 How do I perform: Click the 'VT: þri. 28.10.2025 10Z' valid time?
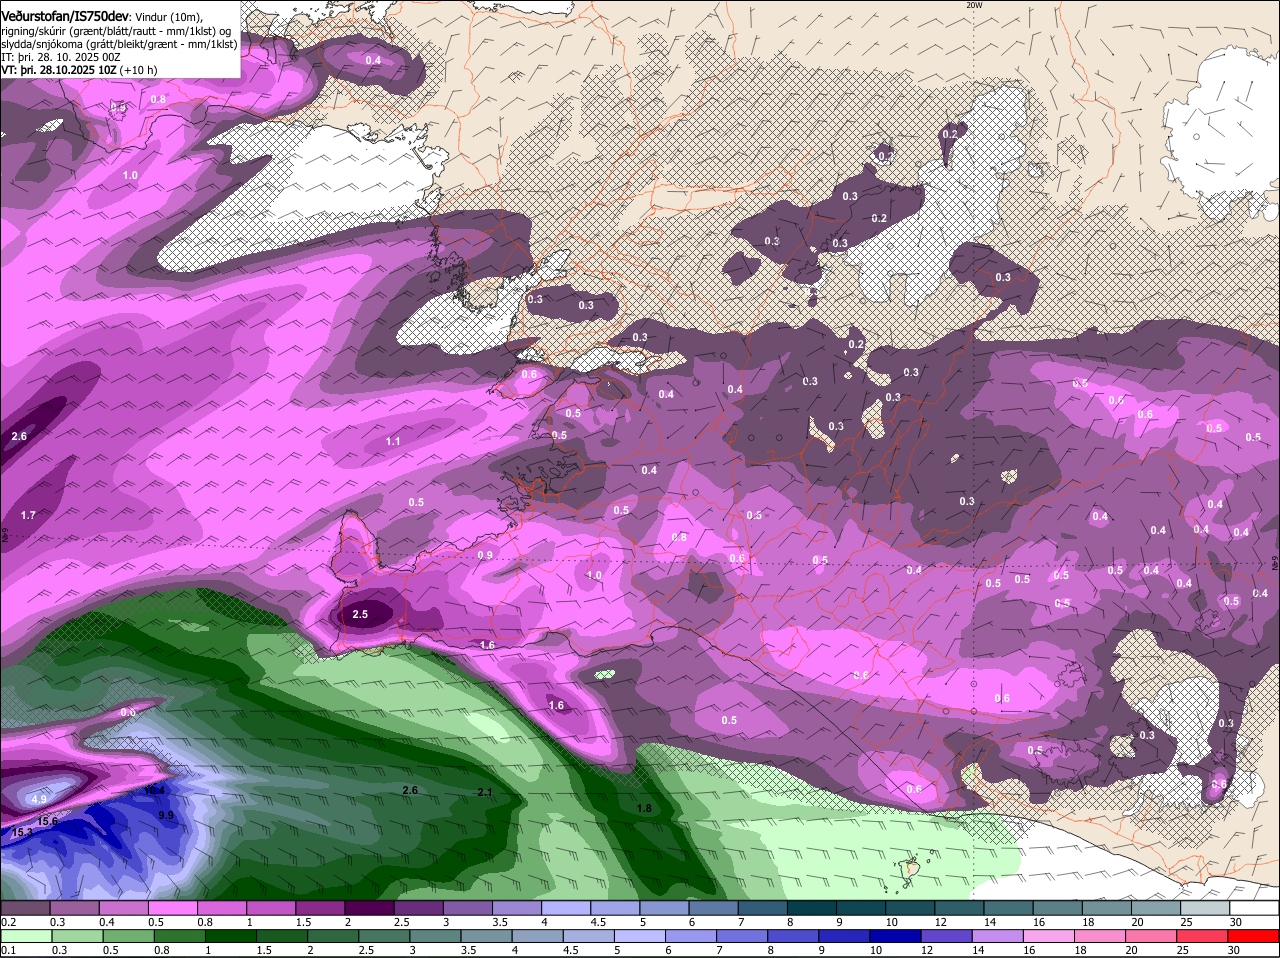[60, 70]
